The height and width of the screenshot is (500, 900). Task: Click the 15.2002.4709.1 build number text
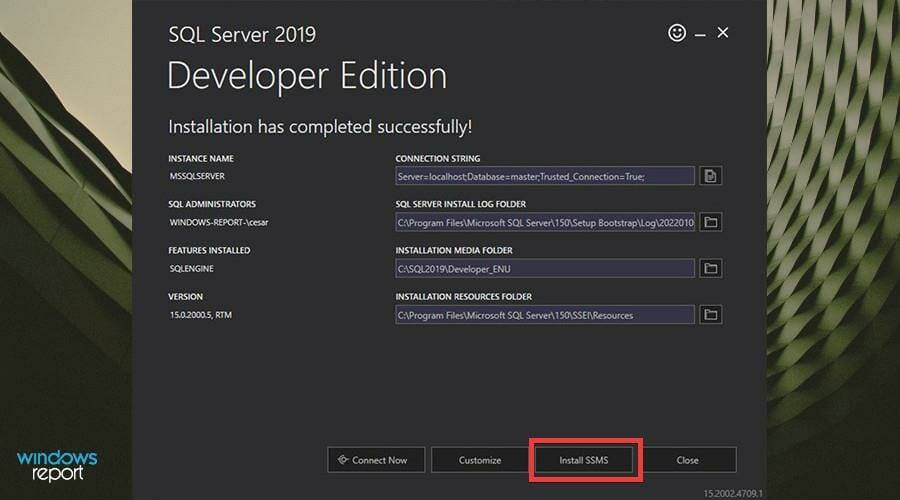coord(733,493)
